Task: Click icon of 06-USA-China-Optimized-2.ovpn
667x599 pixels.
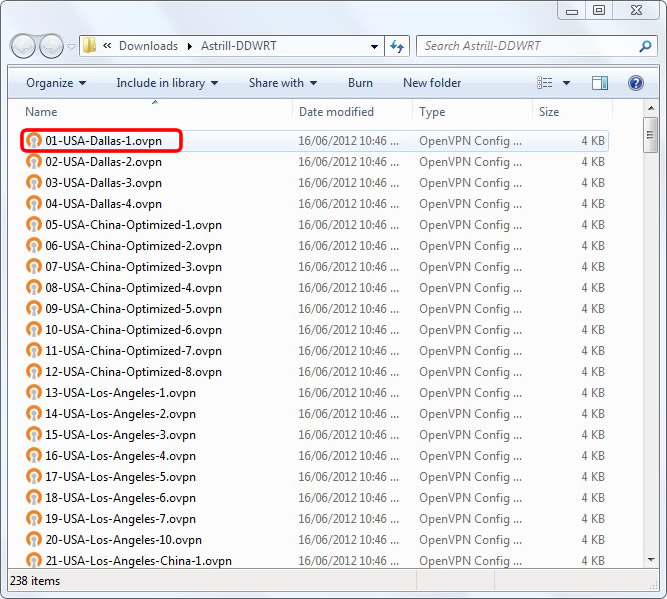Action: (x=34, y=246)
